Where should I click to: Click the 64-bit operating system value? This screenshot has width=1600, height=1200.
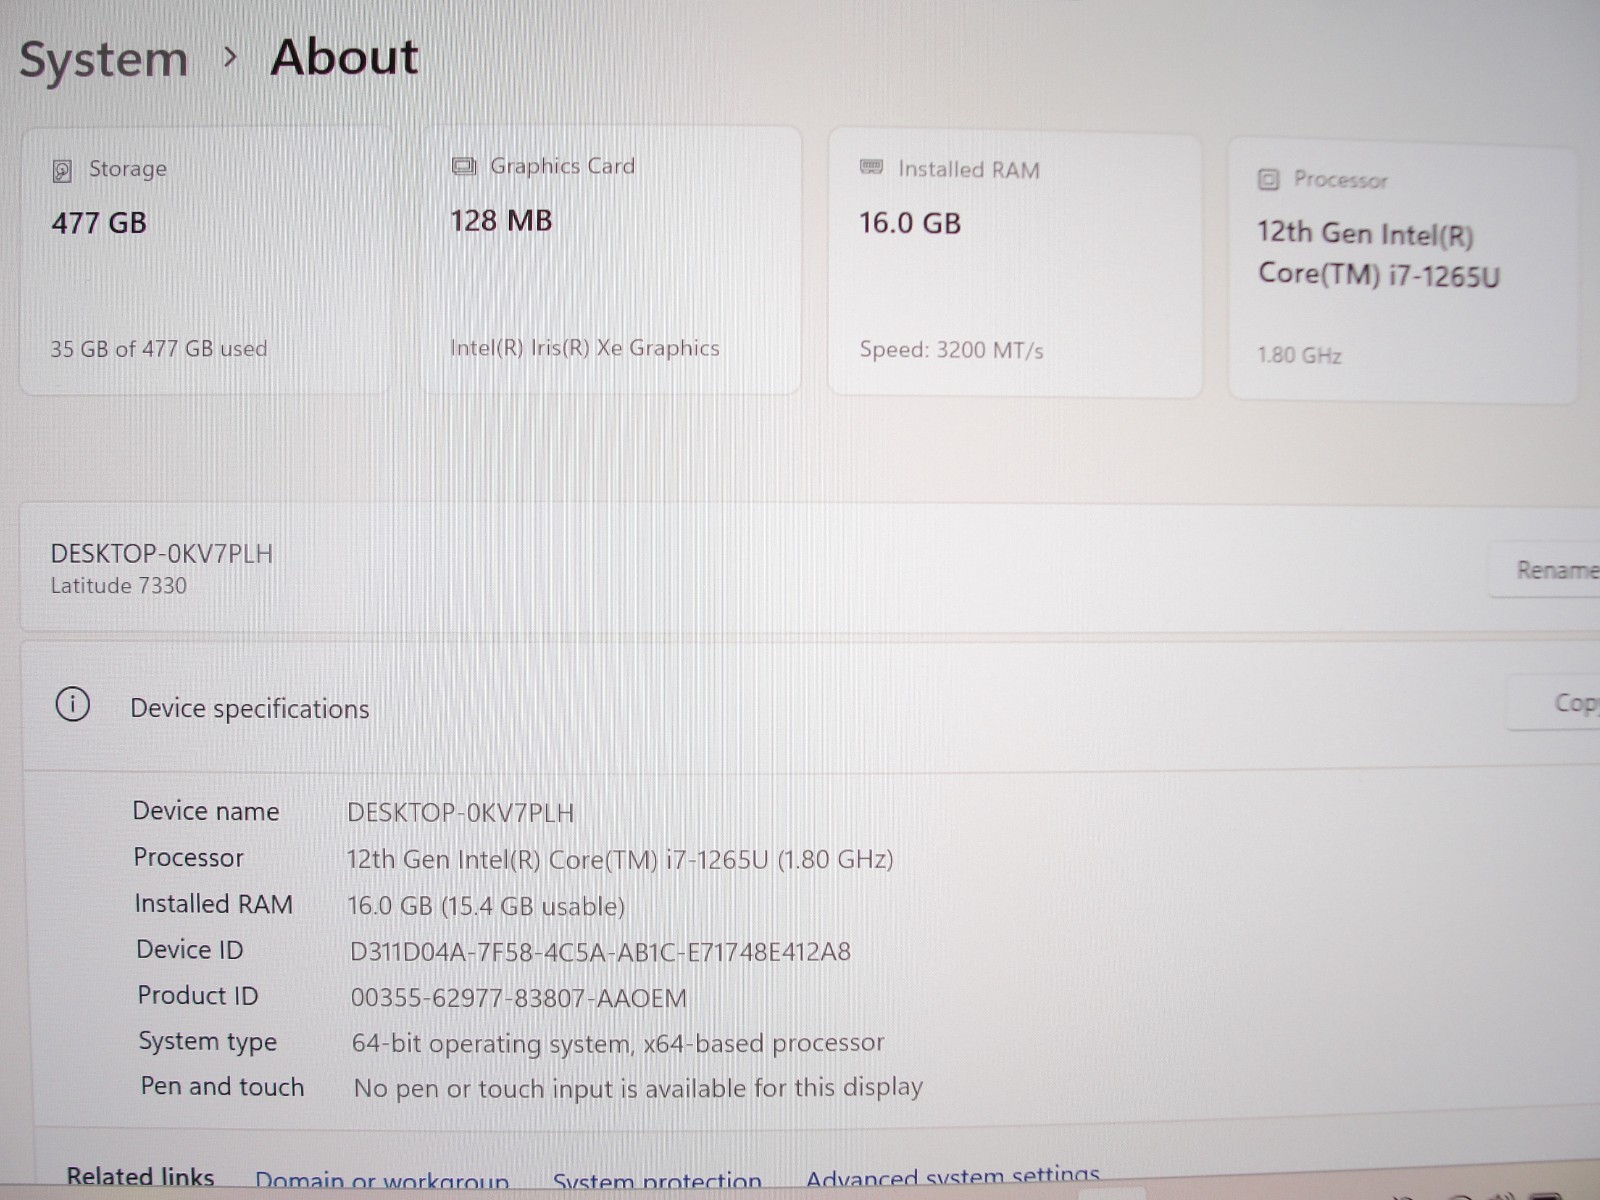(x=618, y=1043)
